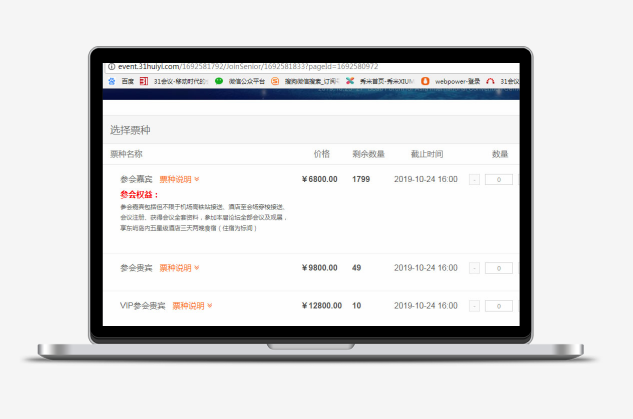Viewport: 633px width, 419px height.
Task: Click the 截止时间 column header
Action: point(427,154)
